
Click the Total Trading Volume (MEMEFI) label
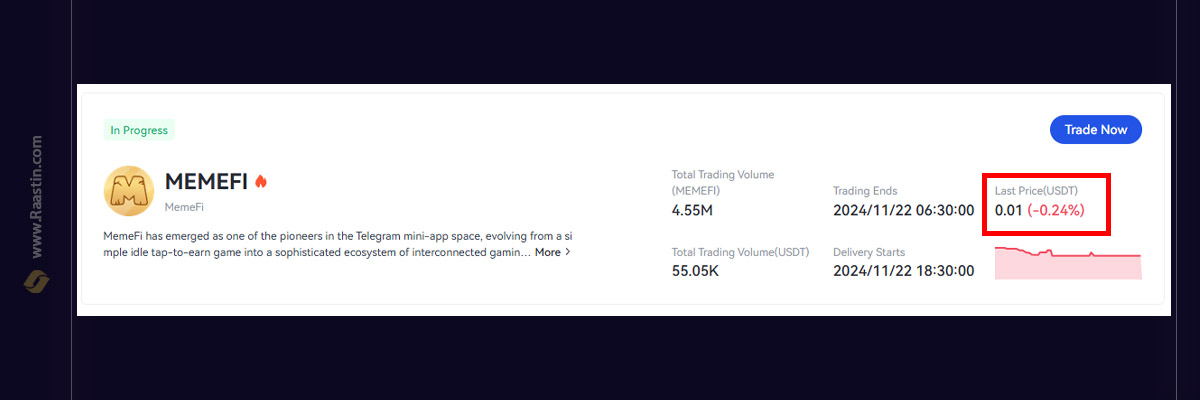click(724, 182)
